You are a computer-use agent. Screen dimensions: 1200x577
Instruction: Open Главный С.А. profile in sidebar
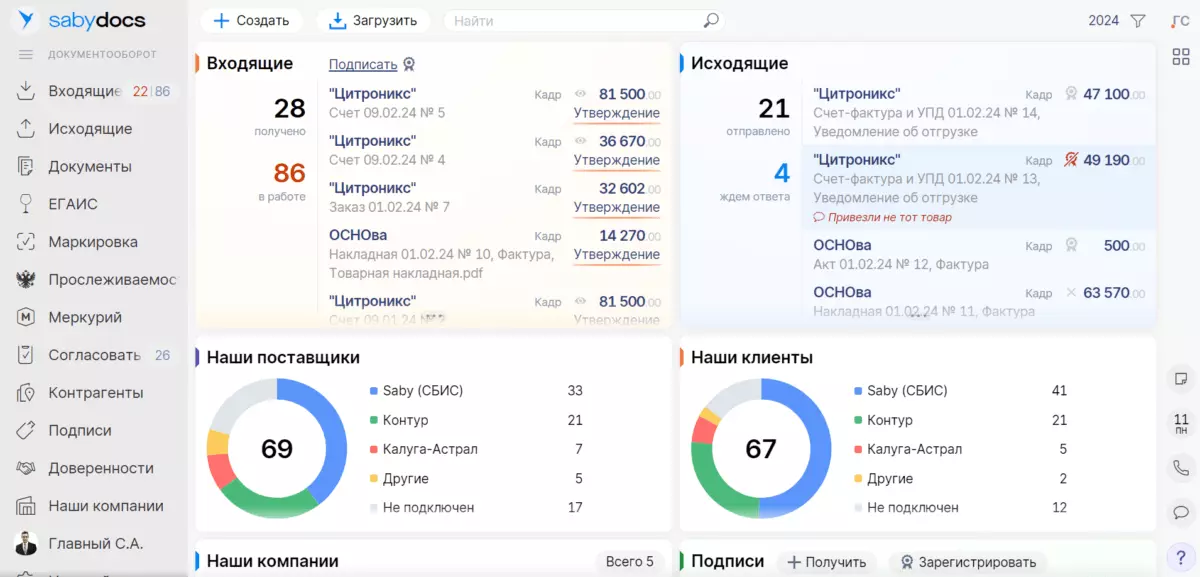point(95,544)
